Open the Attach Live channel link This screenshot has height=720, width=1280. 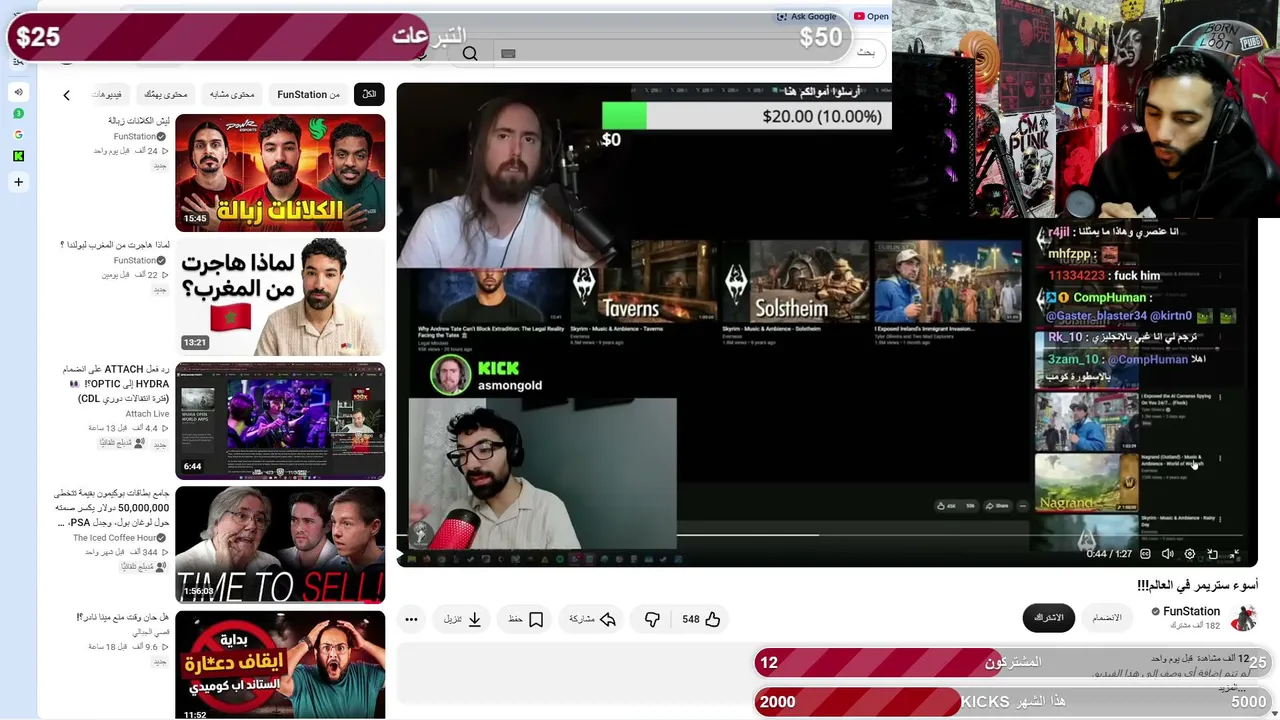148,414
